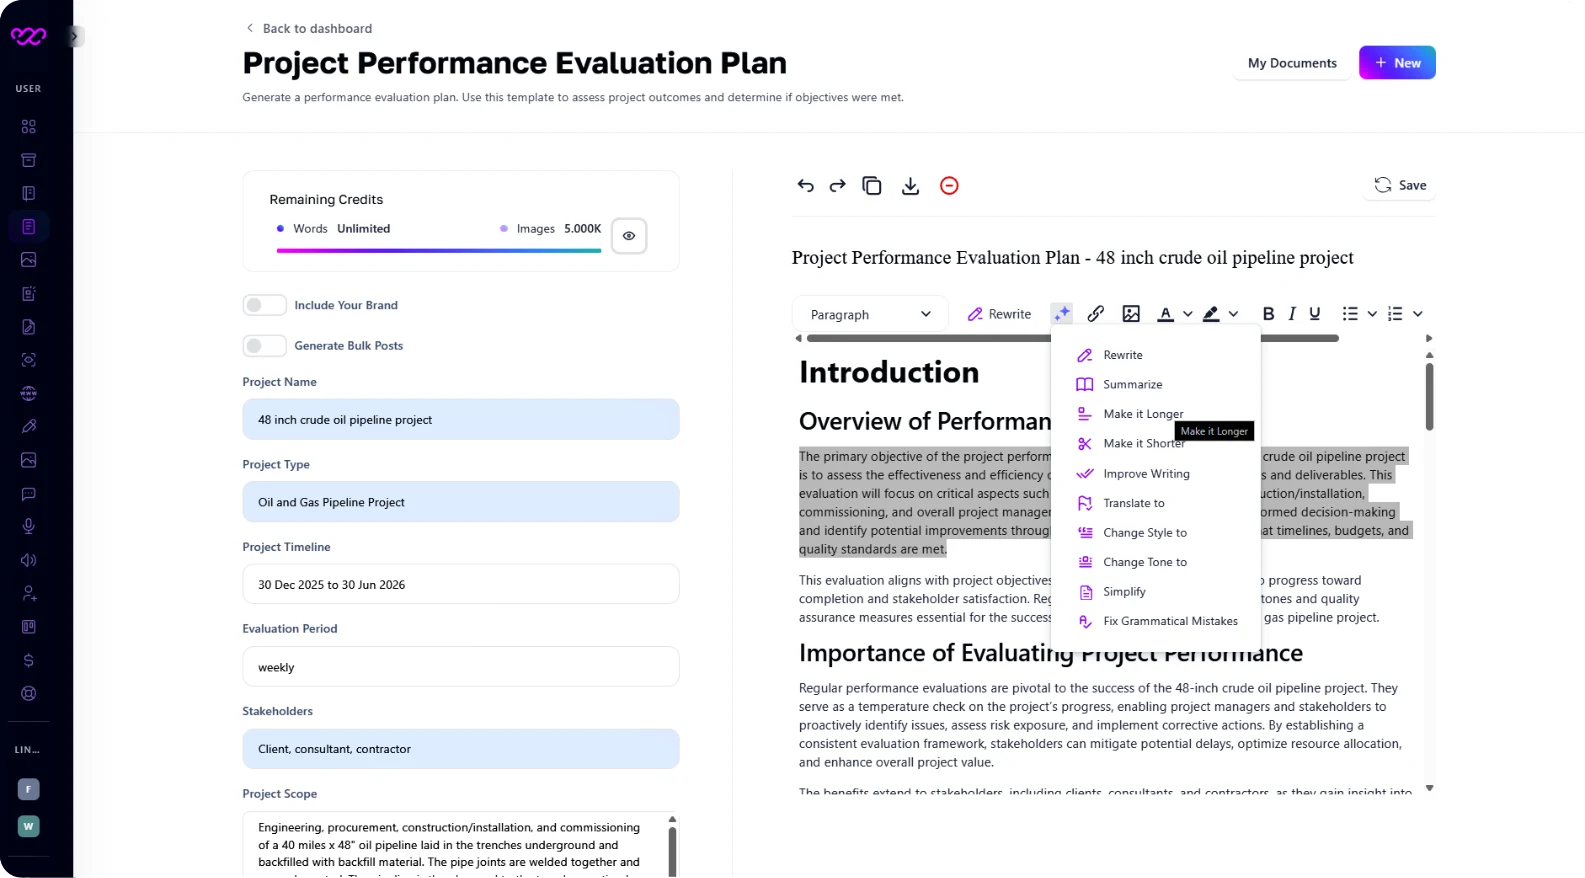The width and height of the screenshot is (1585, 878).
Task: Click the Project Scope textarea scrollbar
Action: click(672, 850)
